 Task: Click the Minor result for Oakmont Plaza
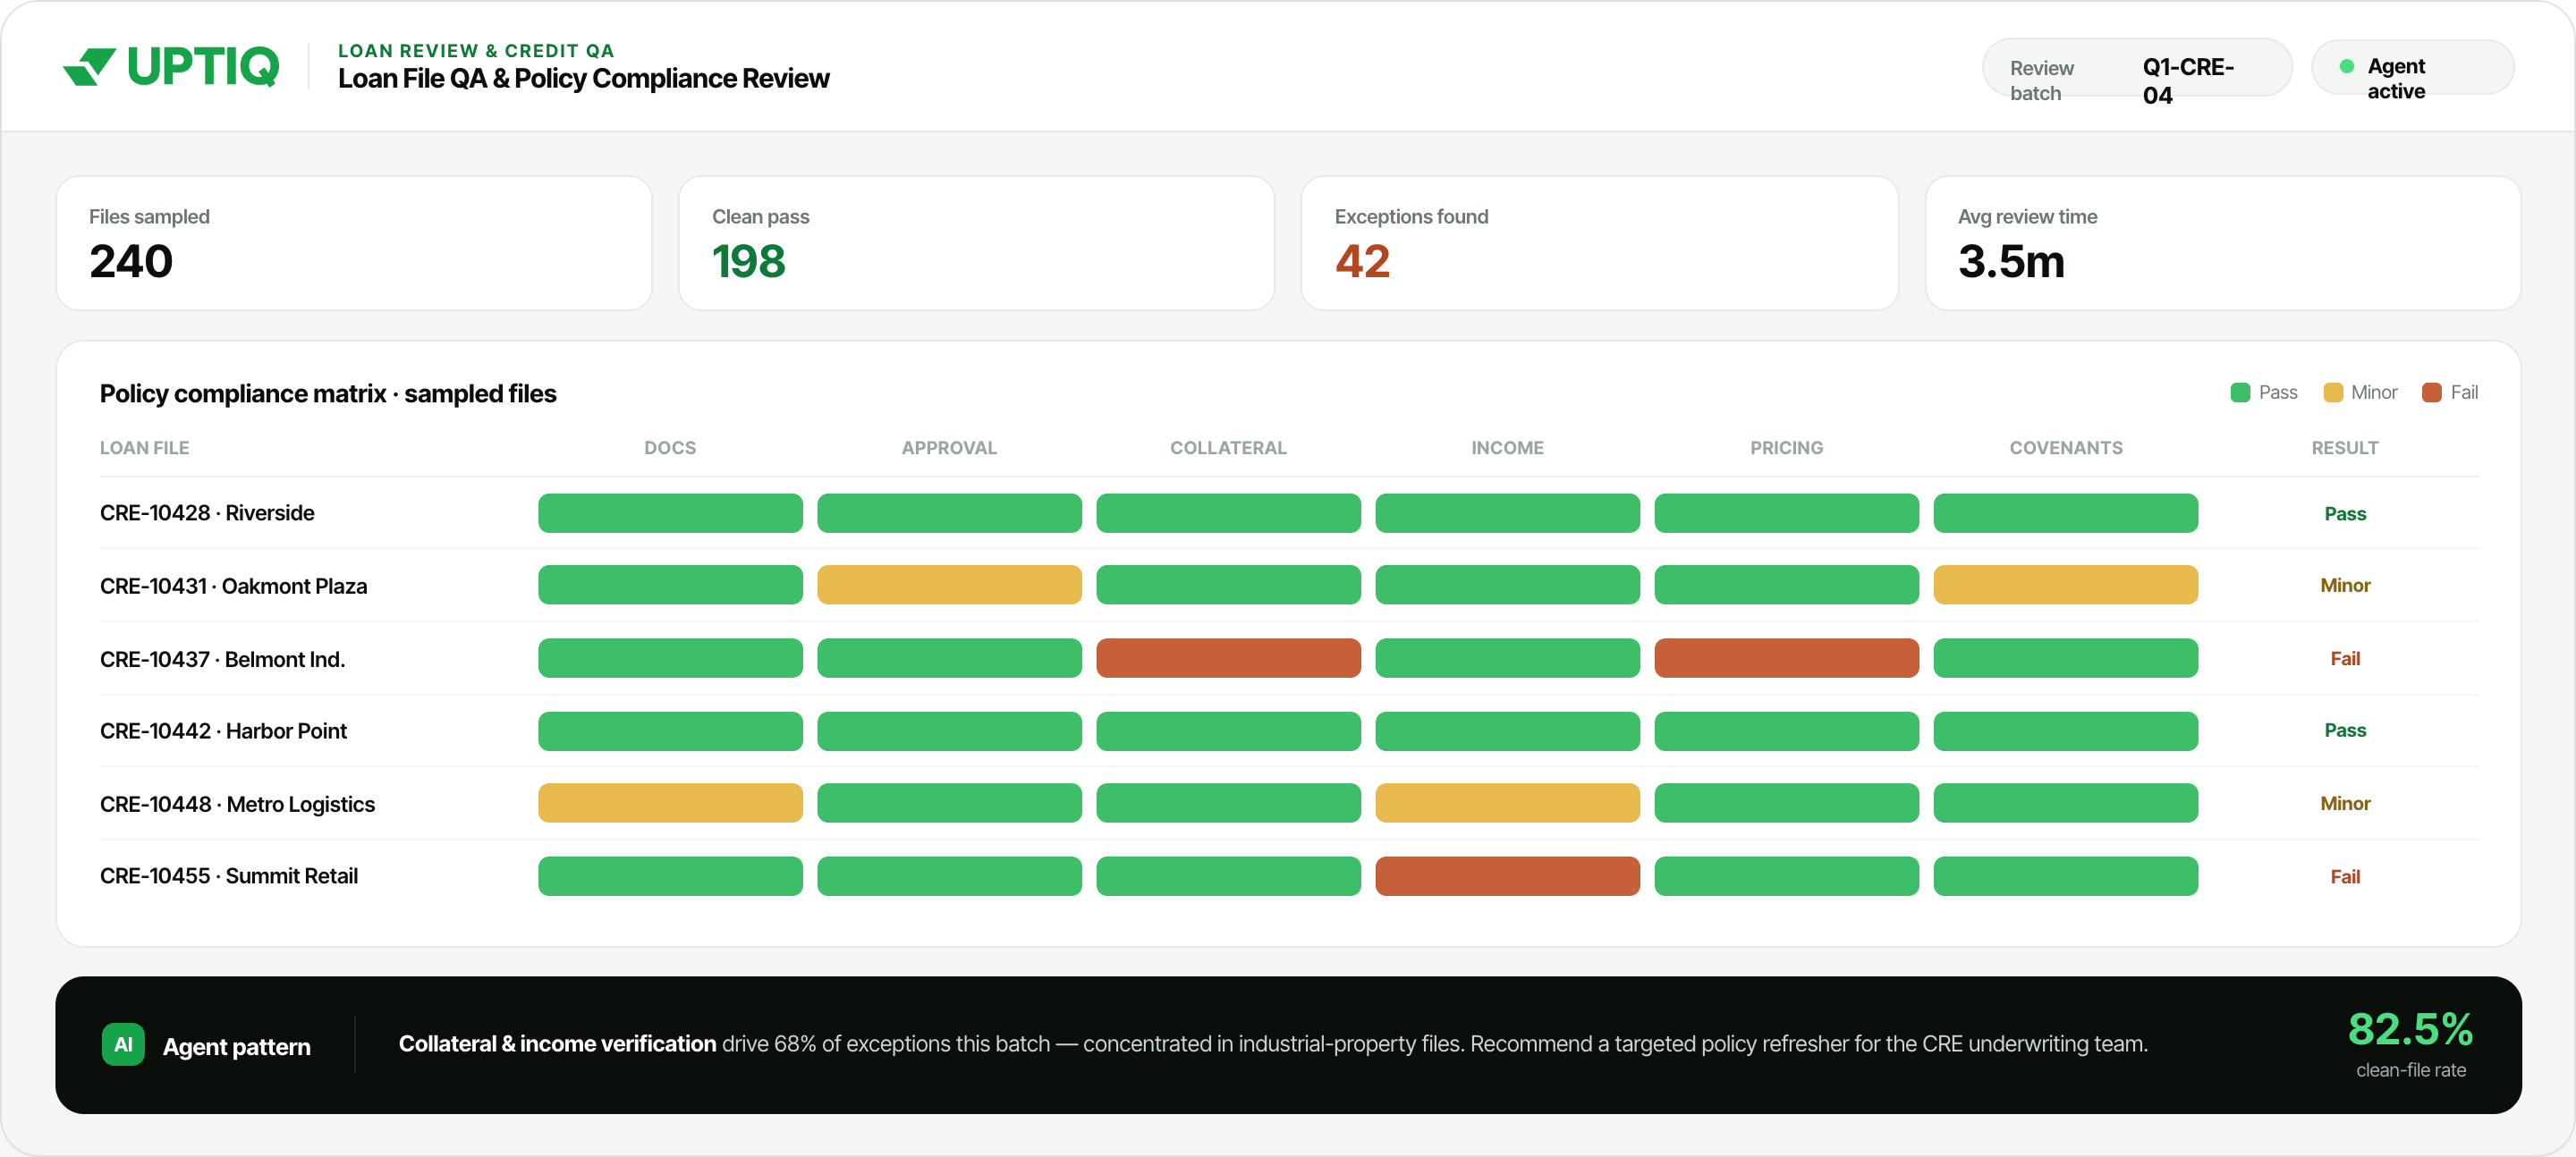click(x=2344, y=586)
